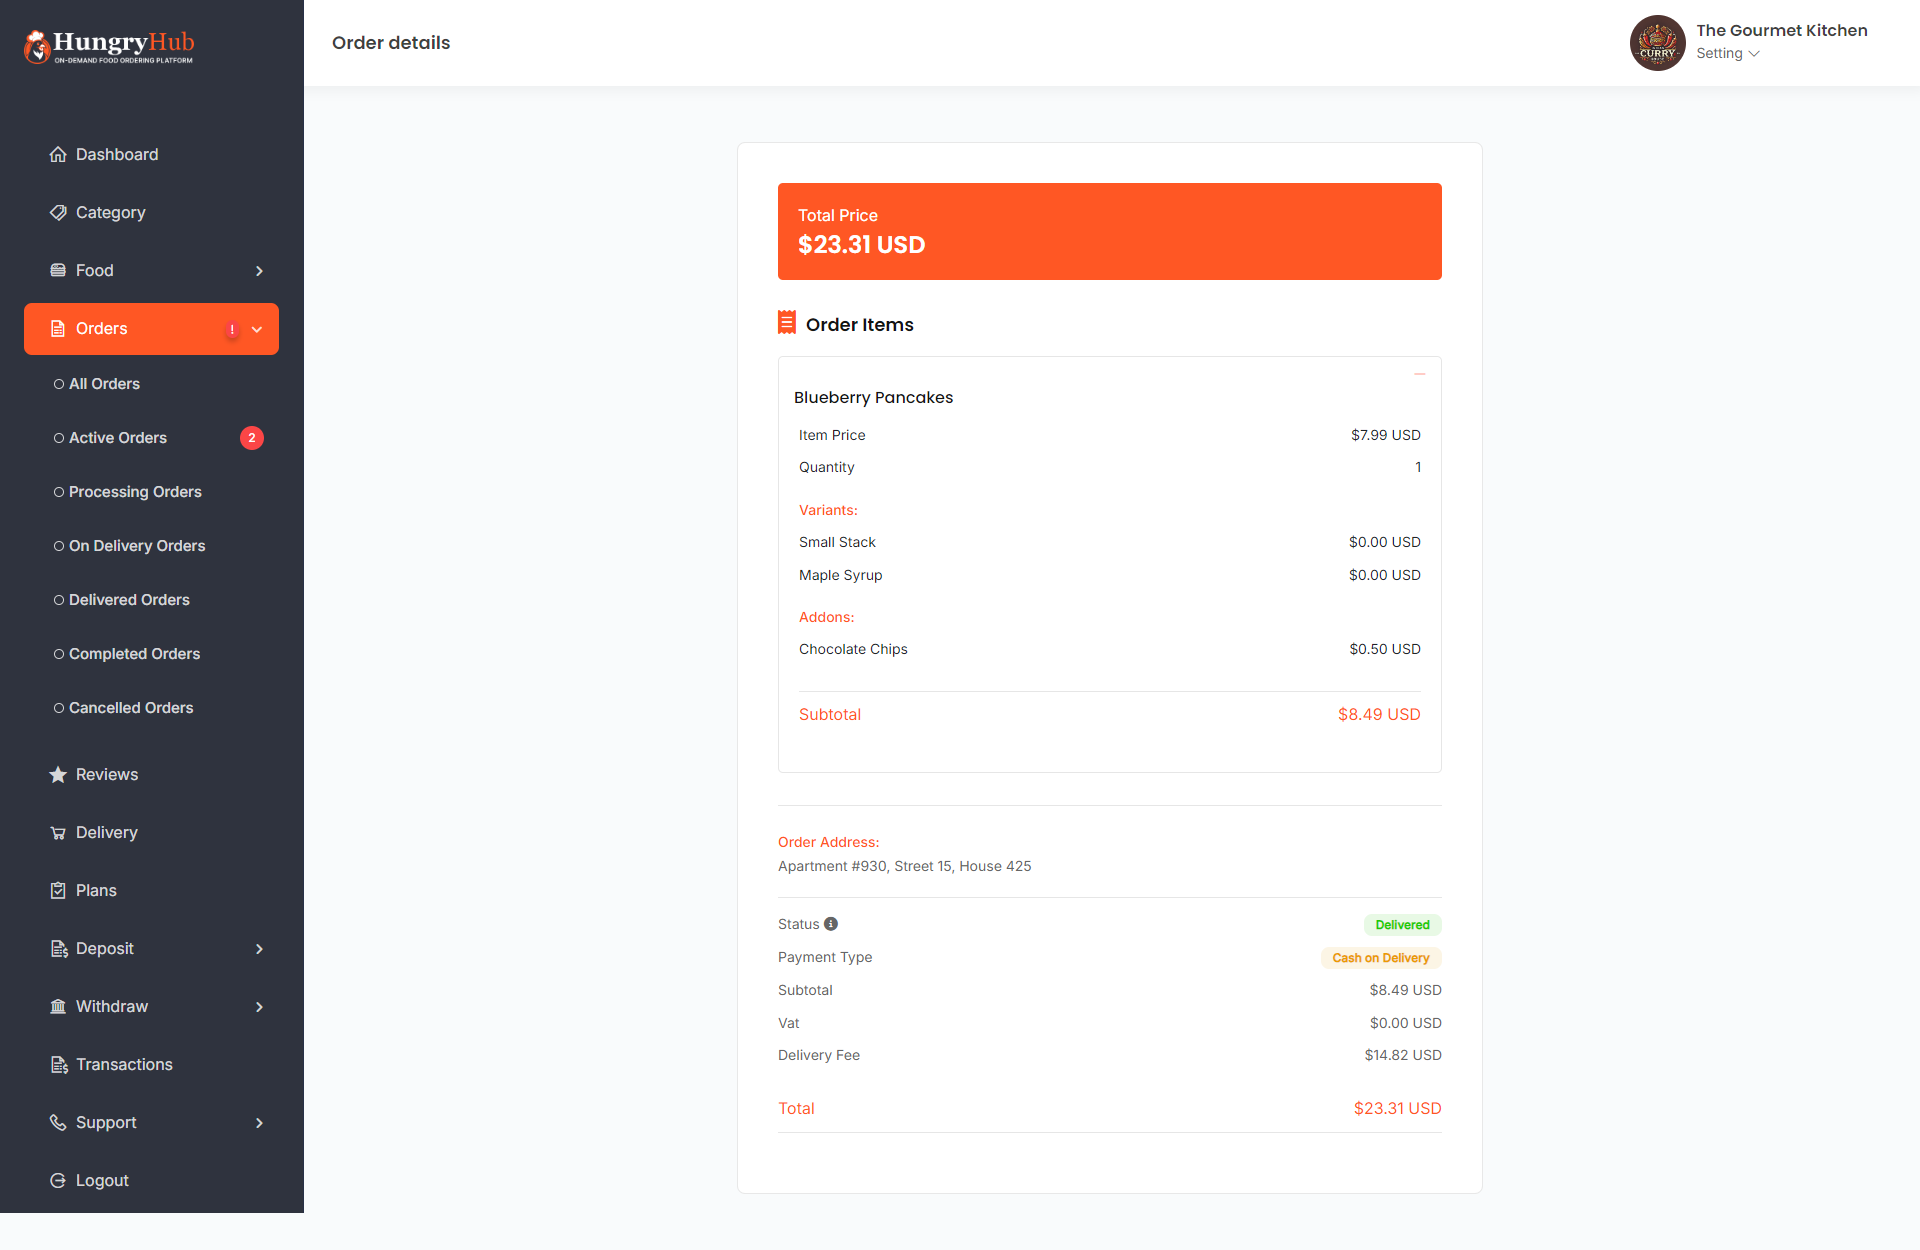Click the Delivered status badge
Image resolution: width=1920 pixels, height=1250 pixels.
[1402, 924]
